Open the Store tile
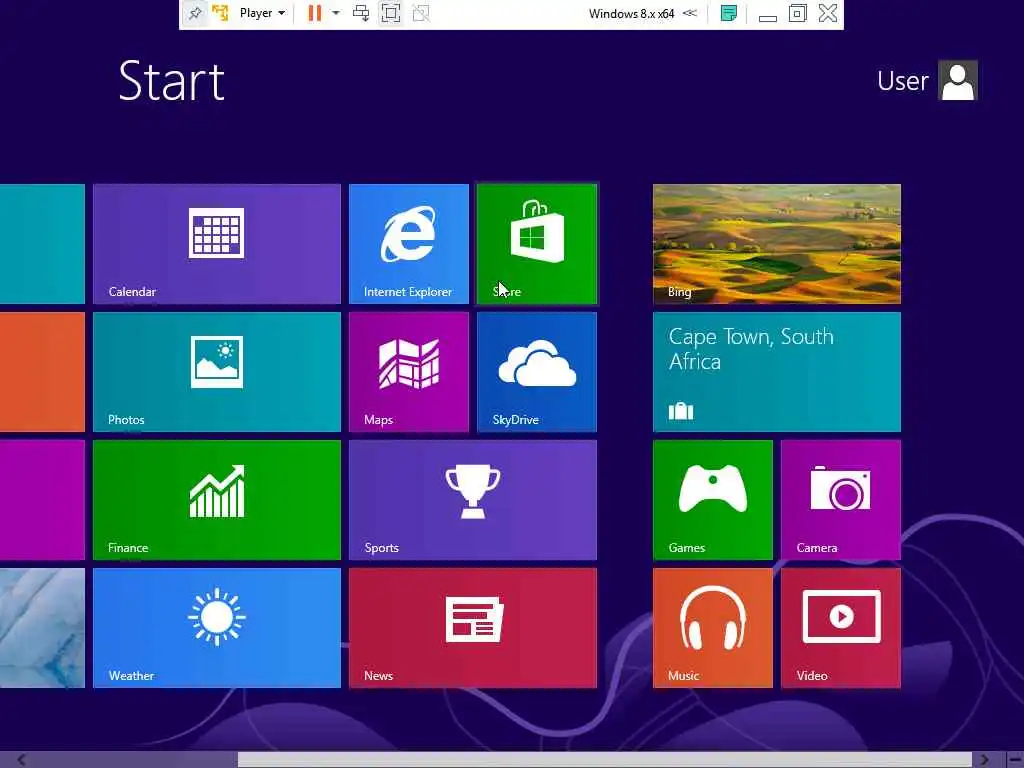 537,244
